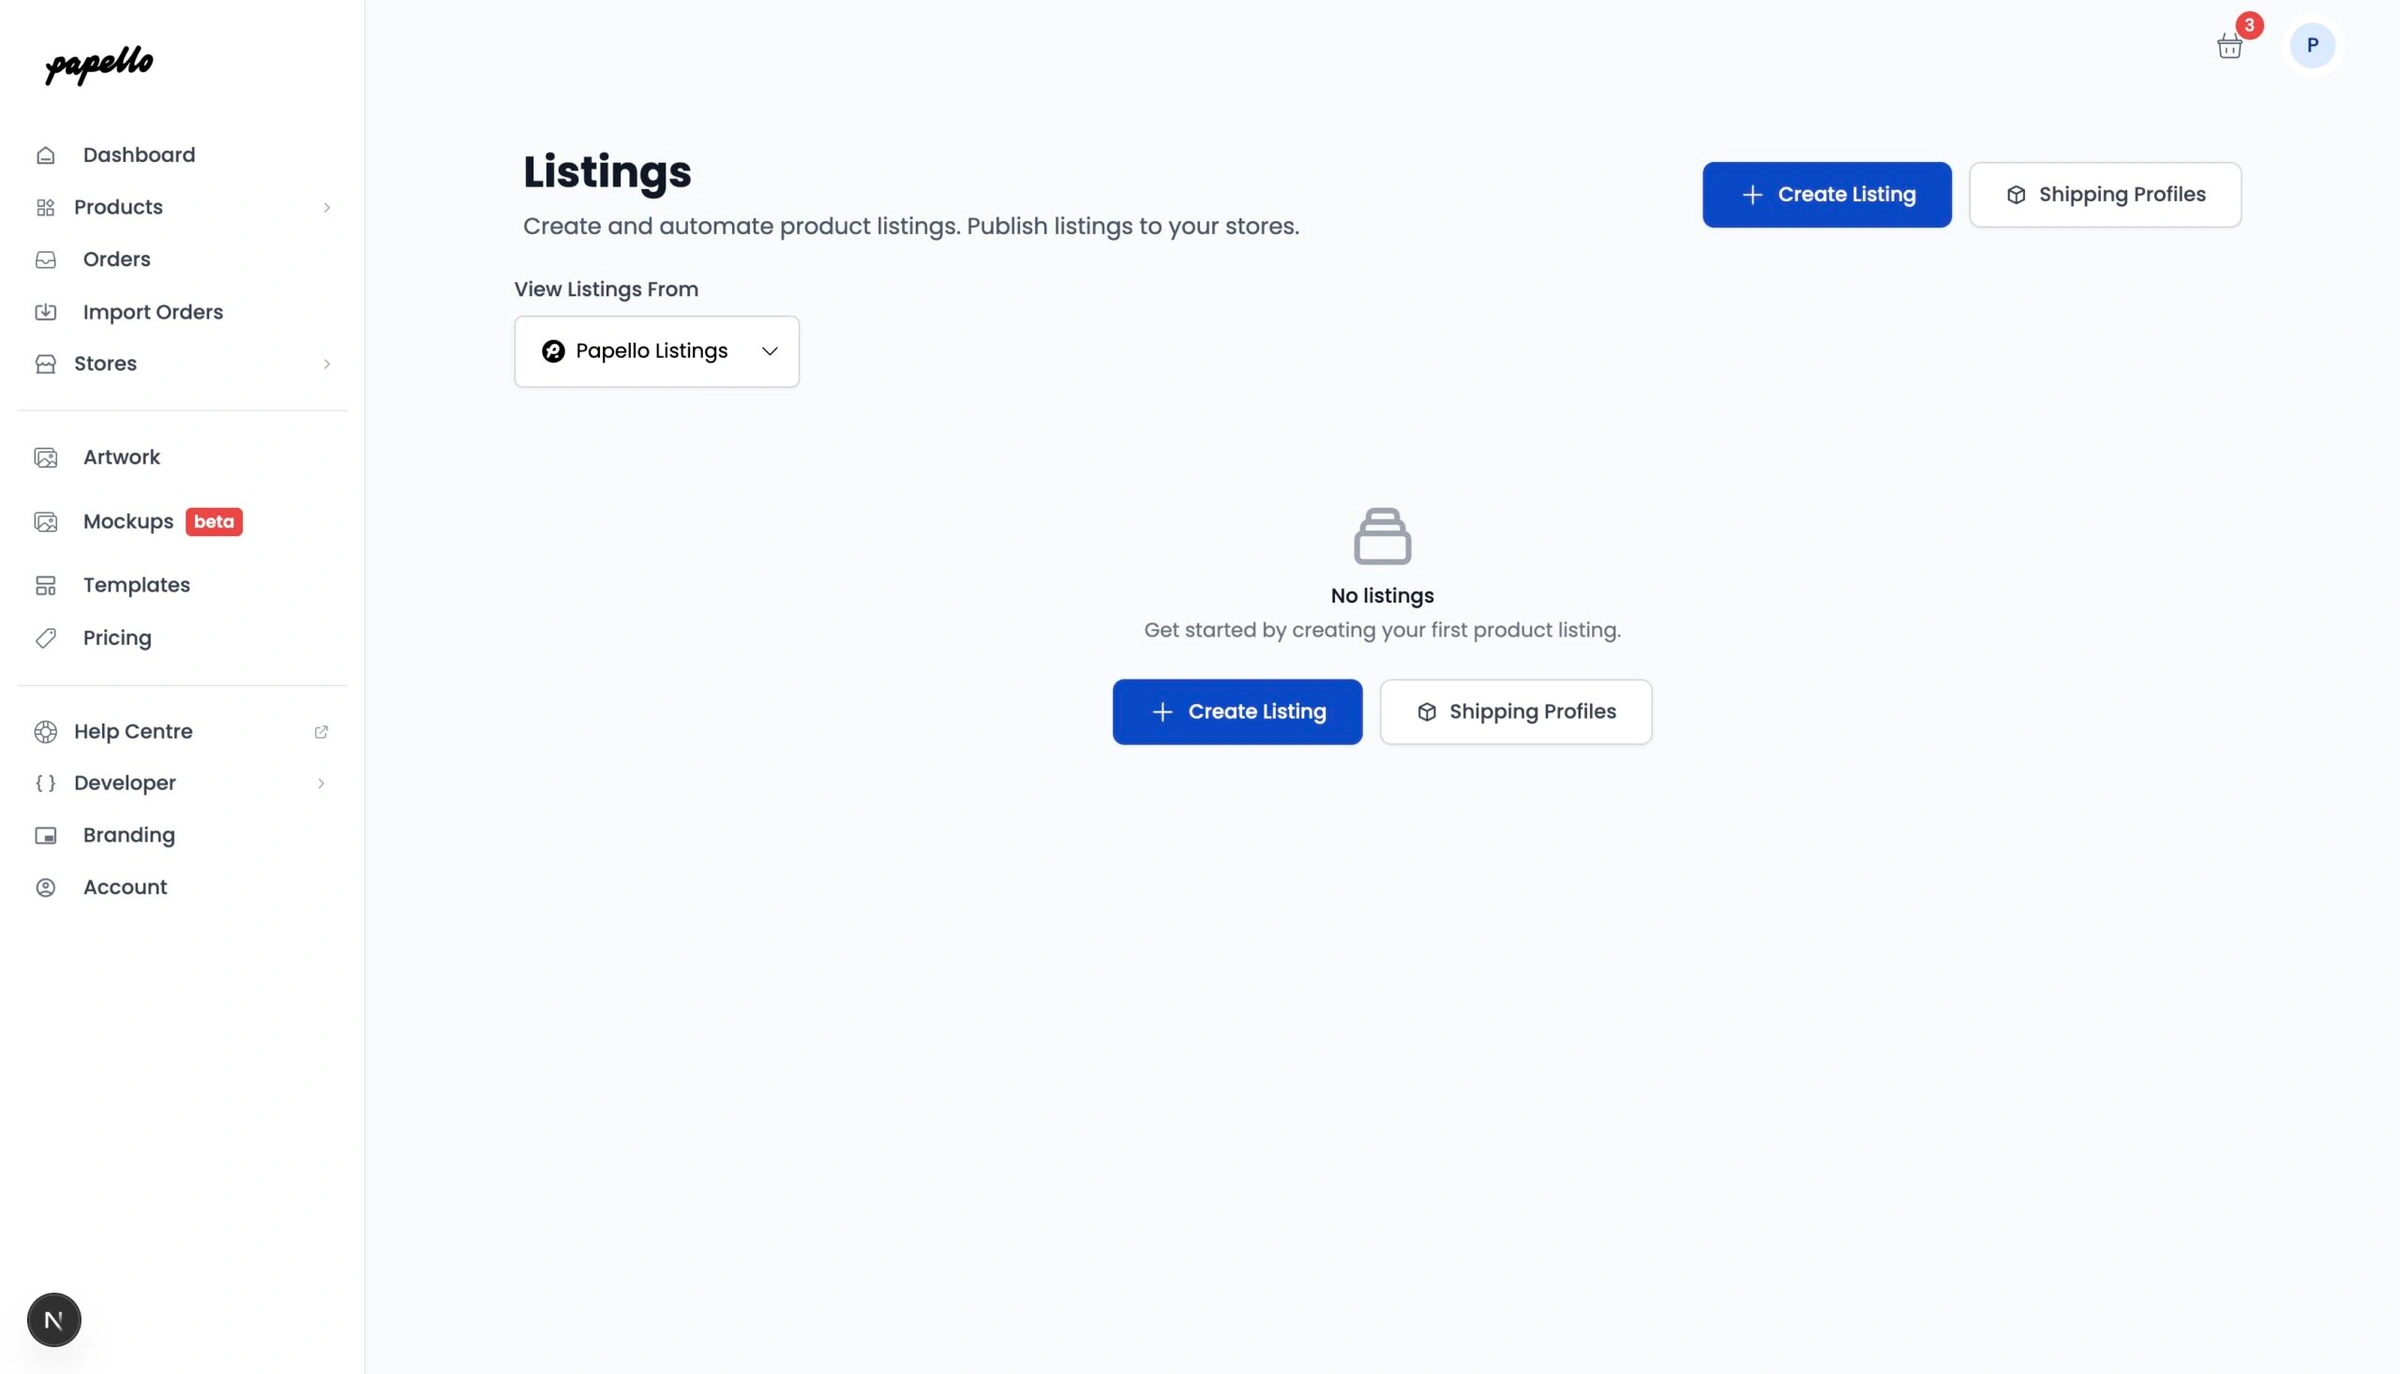The image size is (2400, 1374).
Task: Click the cart icon with badge 3
Action: point(2229,45)
